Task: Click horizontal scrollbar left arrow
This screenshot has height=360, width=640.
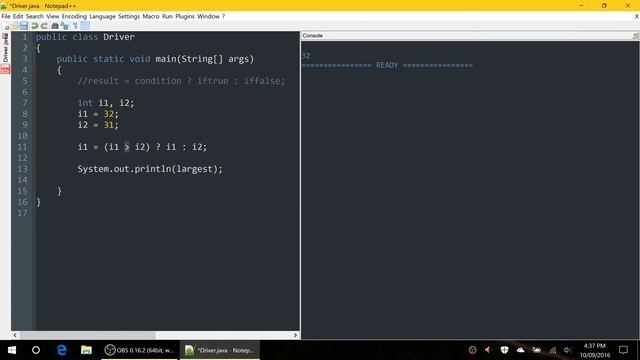Action: 15,335
